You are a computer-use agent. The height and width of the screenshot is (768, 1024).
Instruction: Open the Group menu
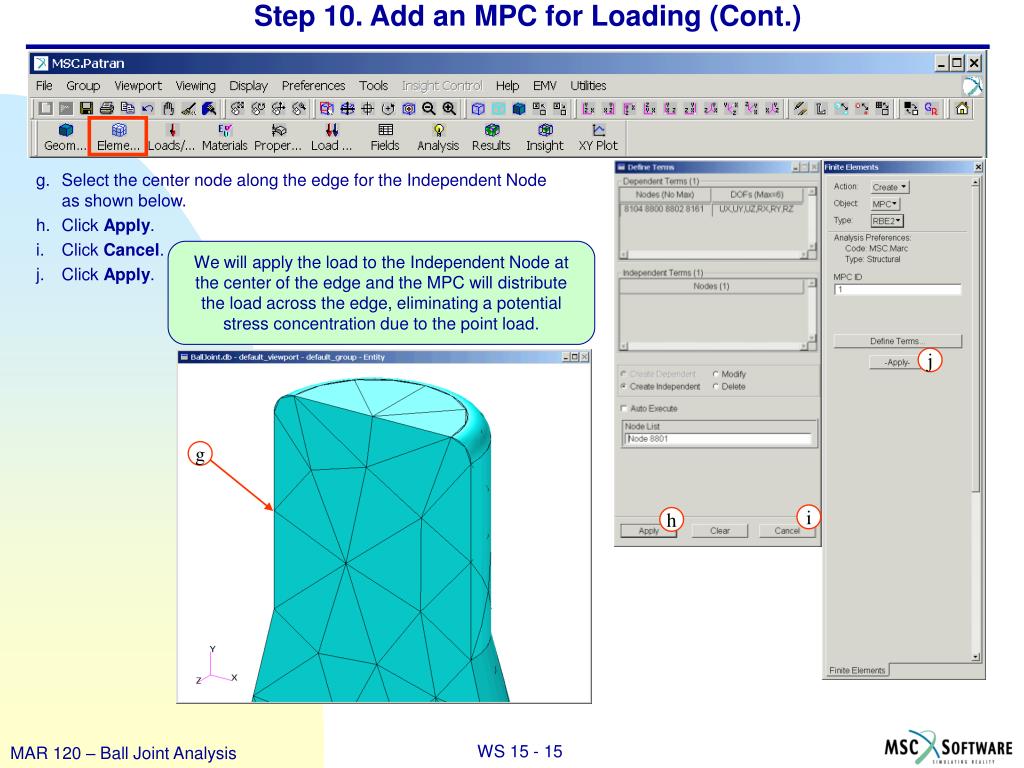(83, 86)
